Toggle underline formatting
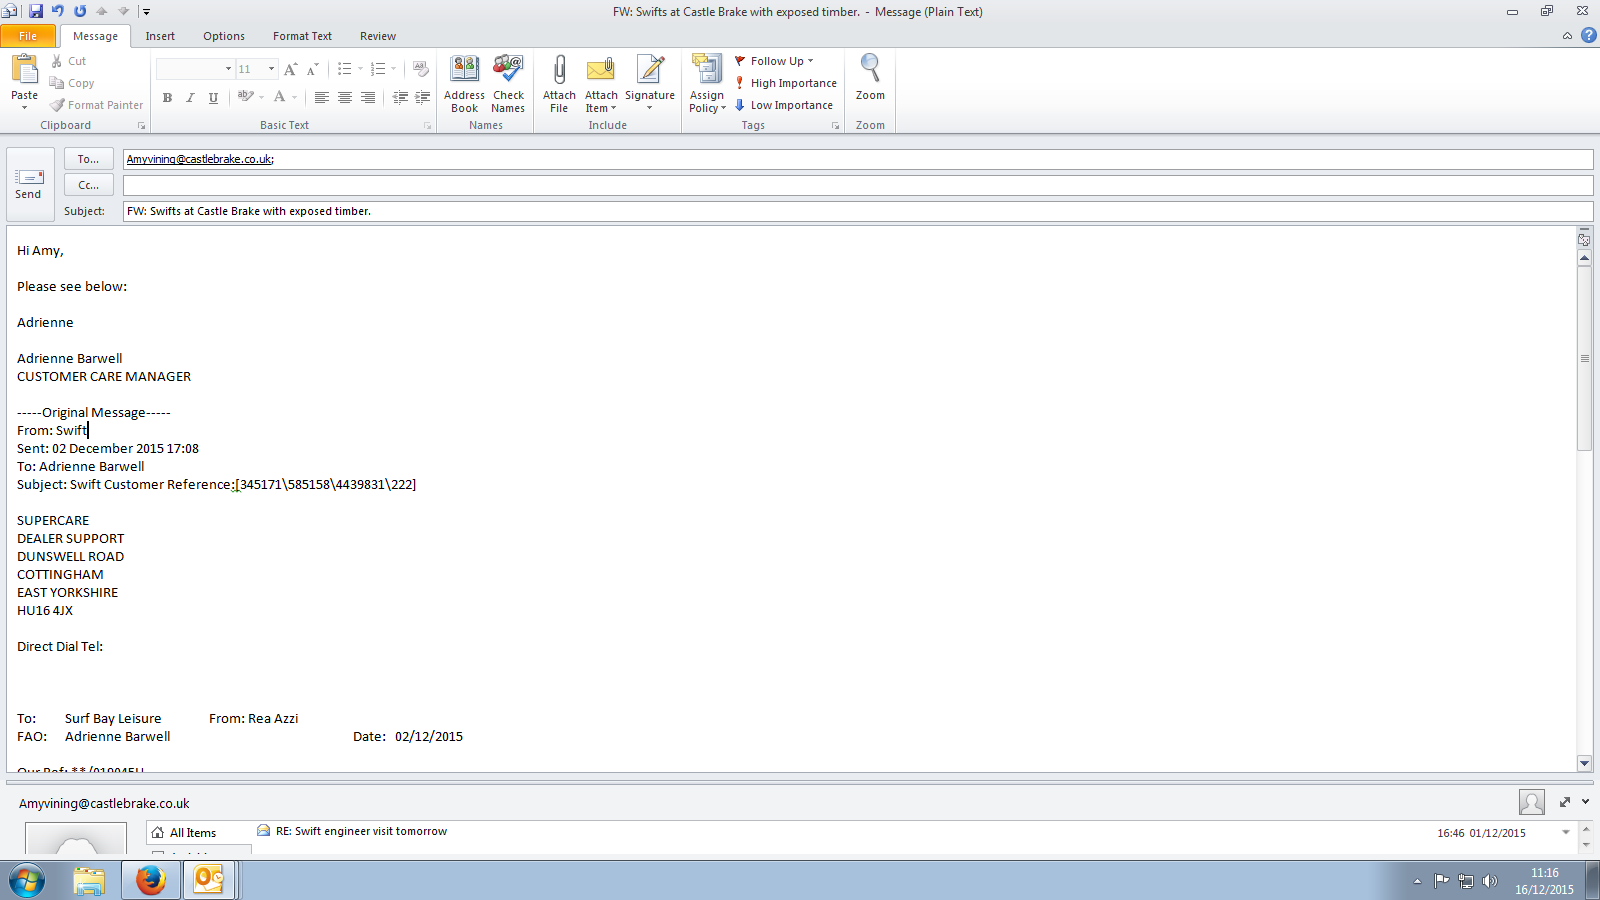Viewport: 1600px width, 900px height. [213, 97]
